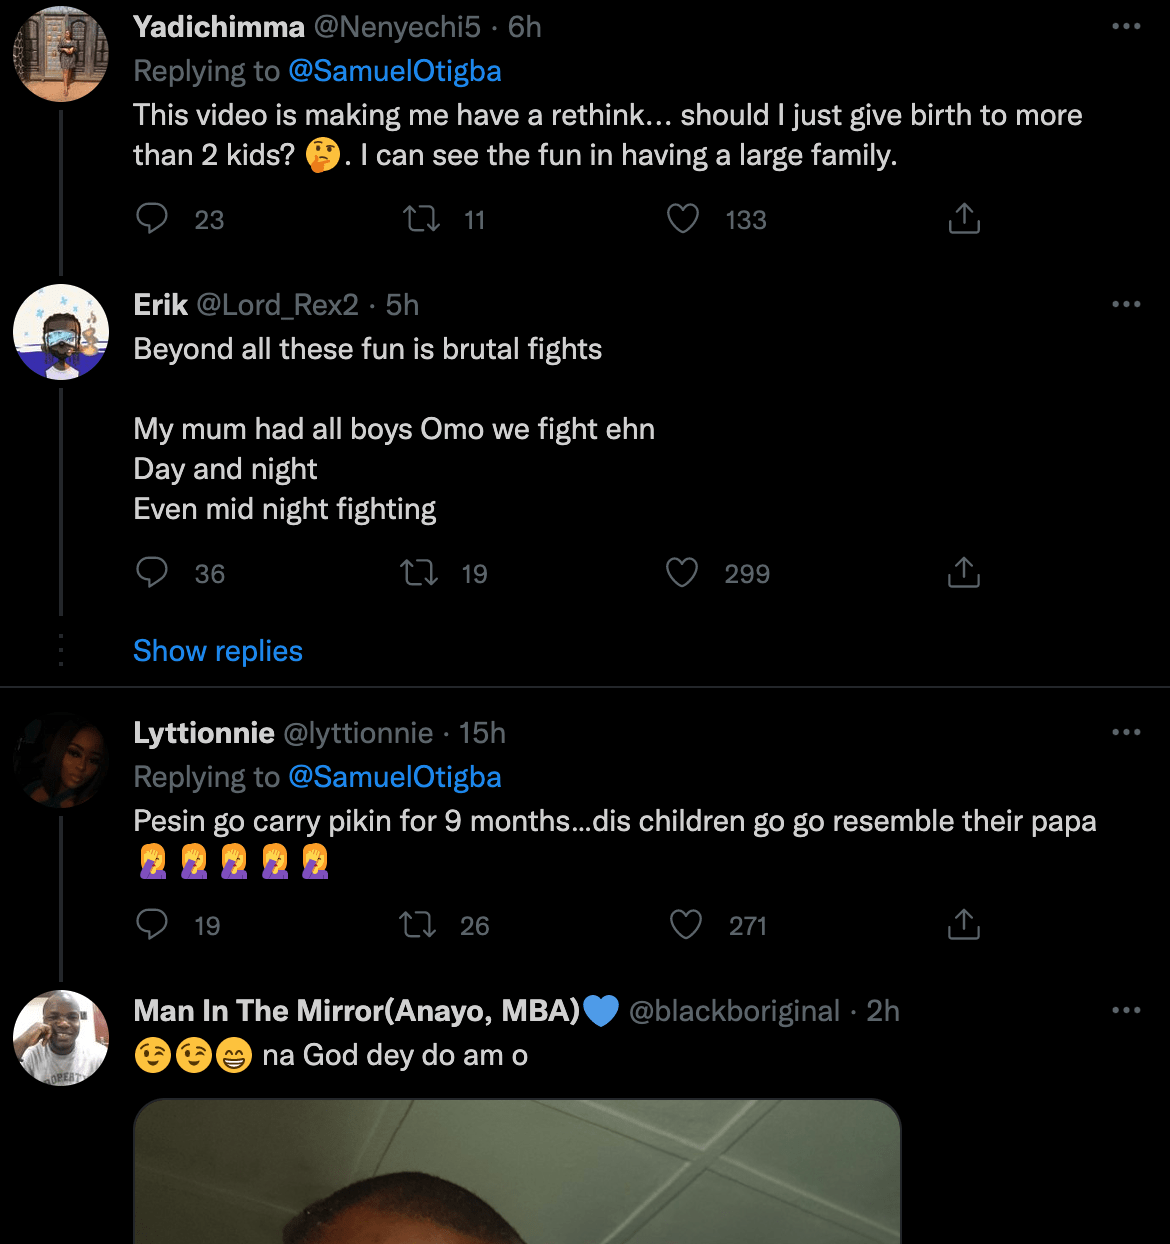
Task: Open more options for Lyttionnie's tweet
Action: click(x=1126, y=733)
